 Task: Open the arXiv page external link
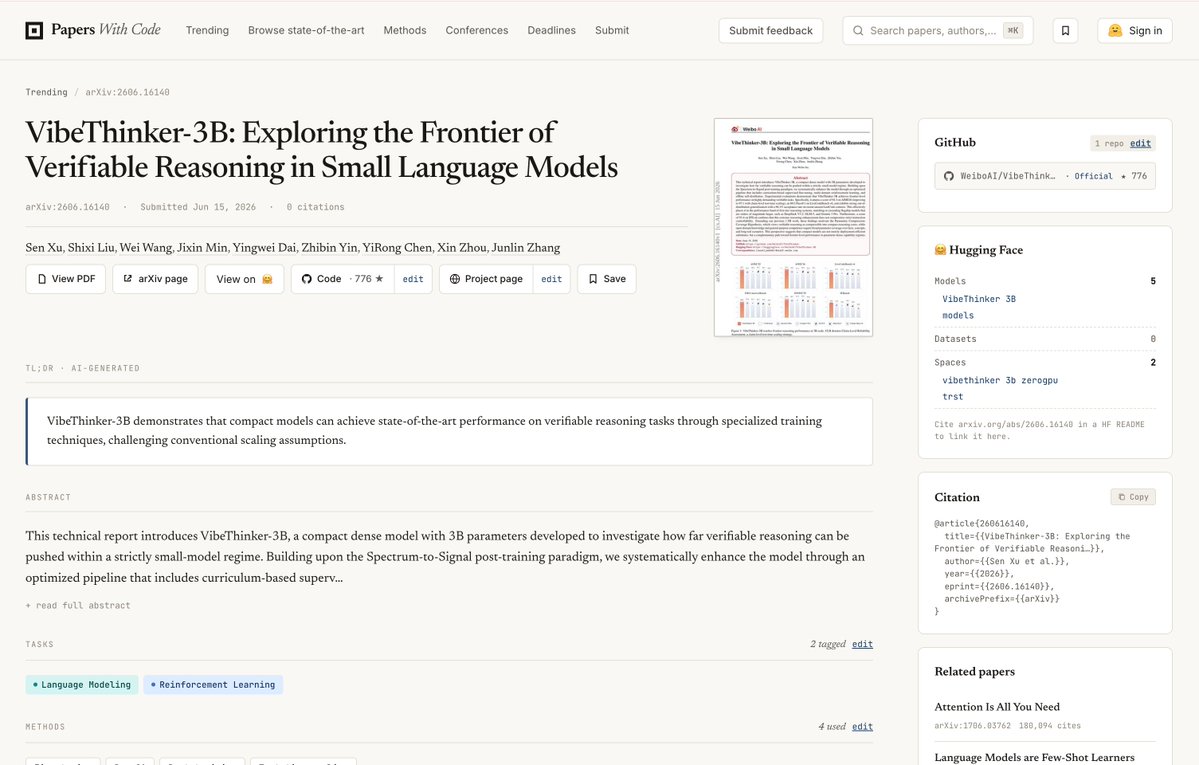[x=156, y=279]
